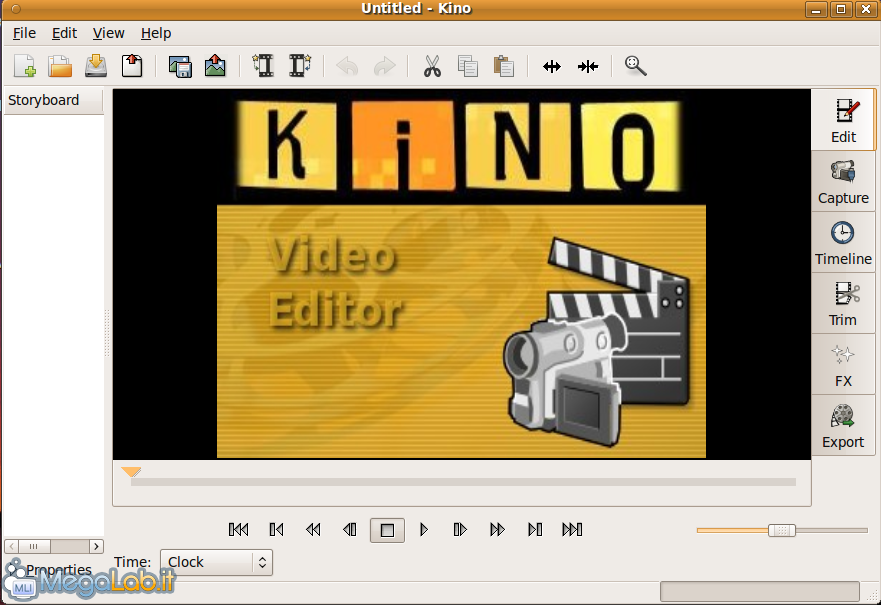Go to the start of next scene

[x=535, y=530]
